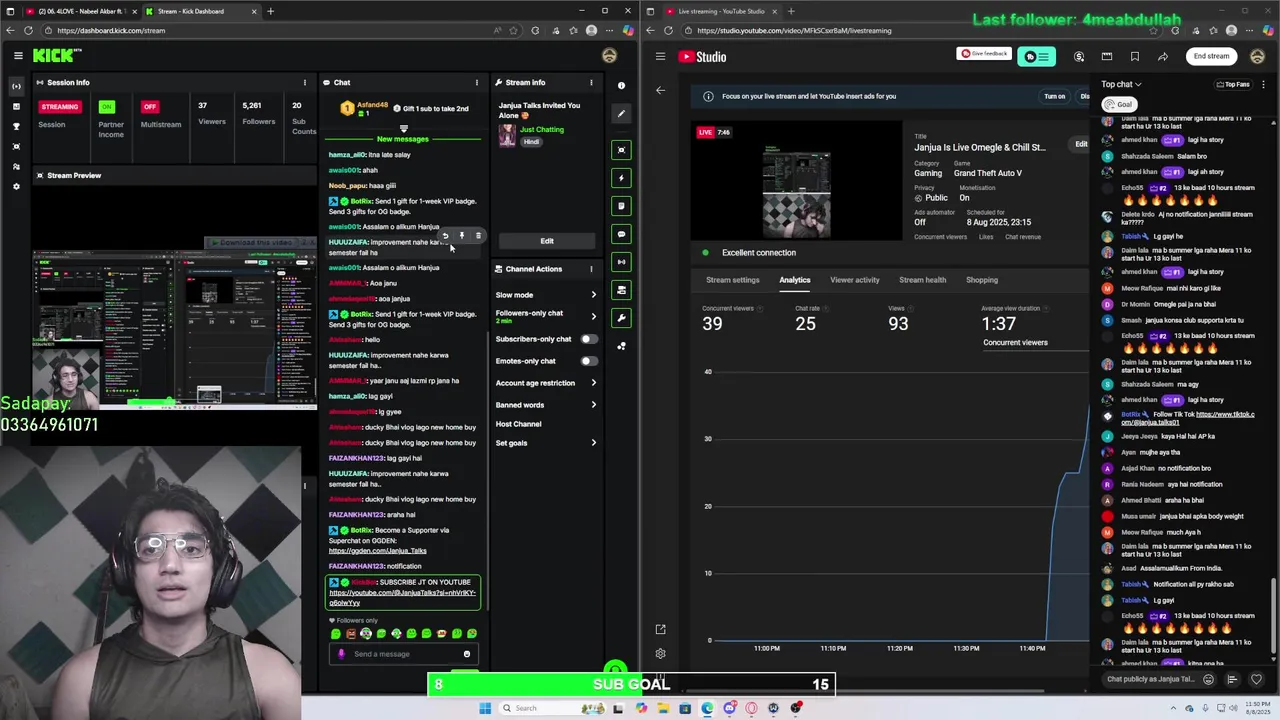Click the trophy icon in Kick sidebar
This screenshot has width=1280, height=720.
click(16, 126)
